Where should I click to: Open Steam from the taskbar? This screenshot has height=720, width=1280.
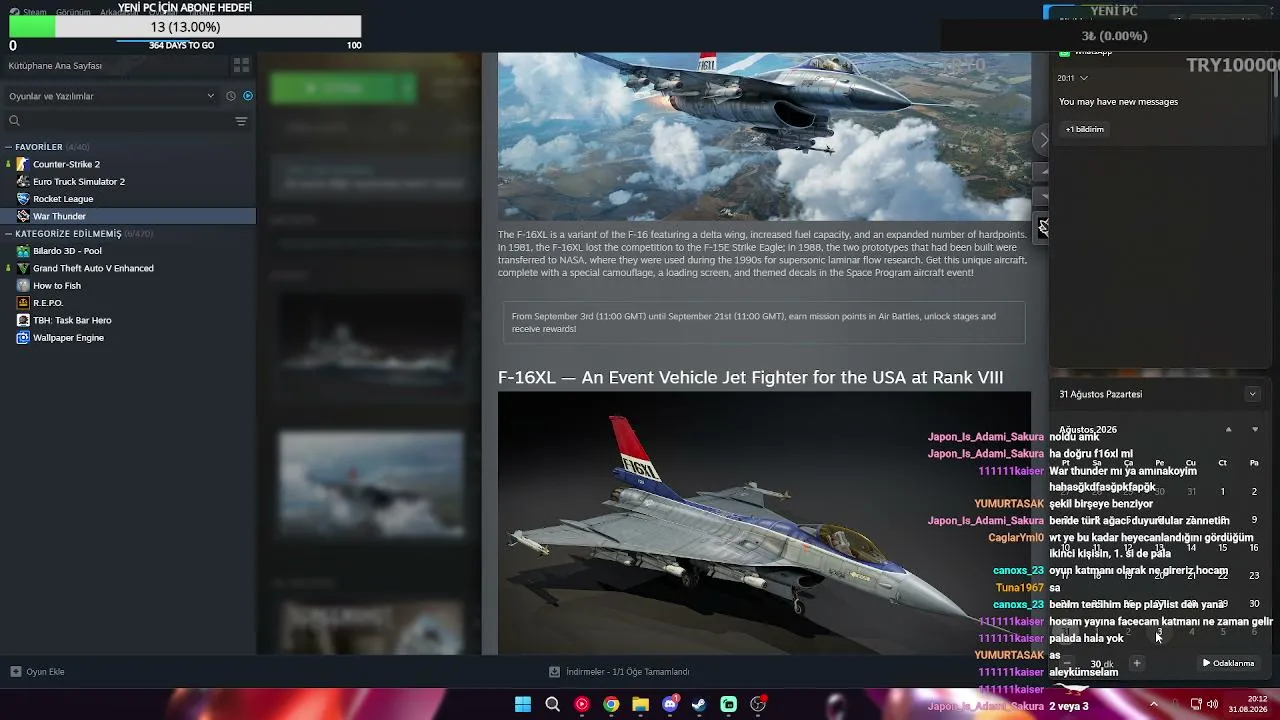pyautogui.click(x=699, y=704)
